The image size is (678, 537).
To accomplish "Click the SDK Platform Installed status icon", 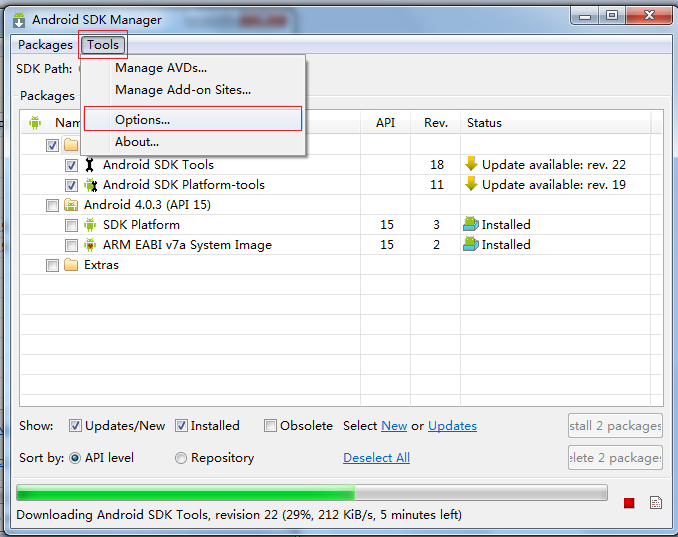I will coord(471,224).
